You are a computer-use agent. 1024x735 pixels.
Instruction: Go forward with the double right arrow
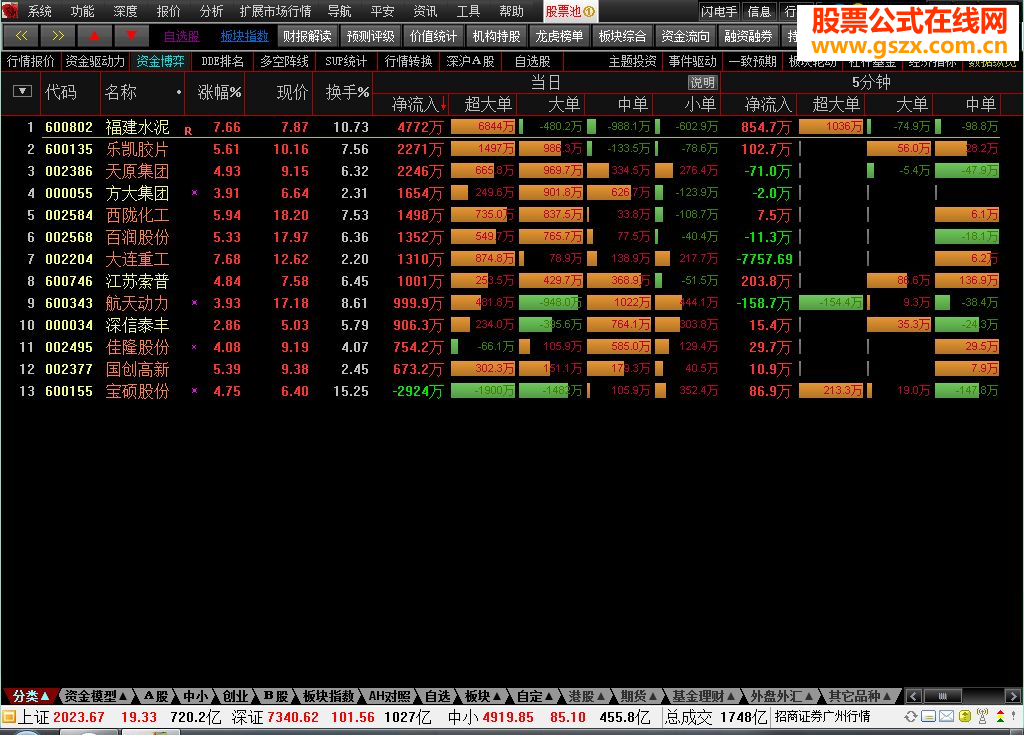57,36
